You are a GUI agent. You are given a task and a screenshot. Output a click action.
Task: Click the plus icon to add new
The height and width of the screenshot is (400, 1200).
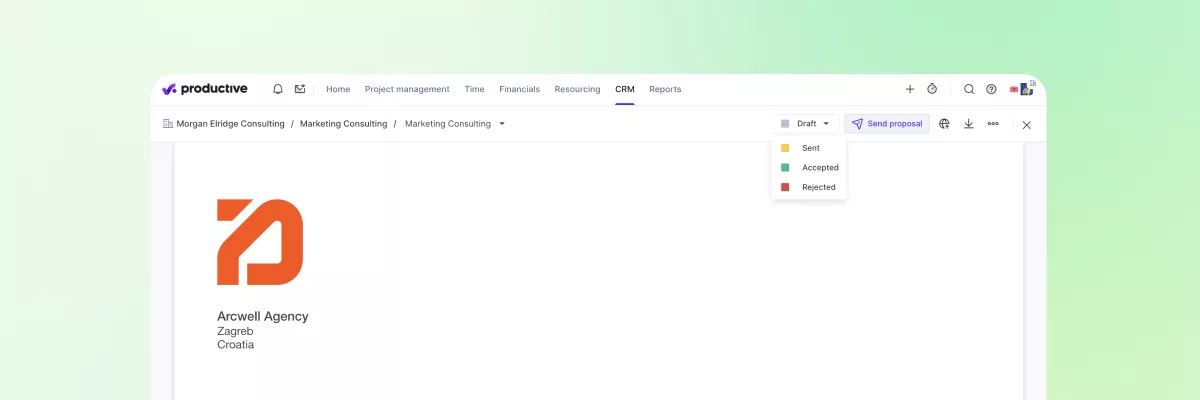tap(910, 89)
